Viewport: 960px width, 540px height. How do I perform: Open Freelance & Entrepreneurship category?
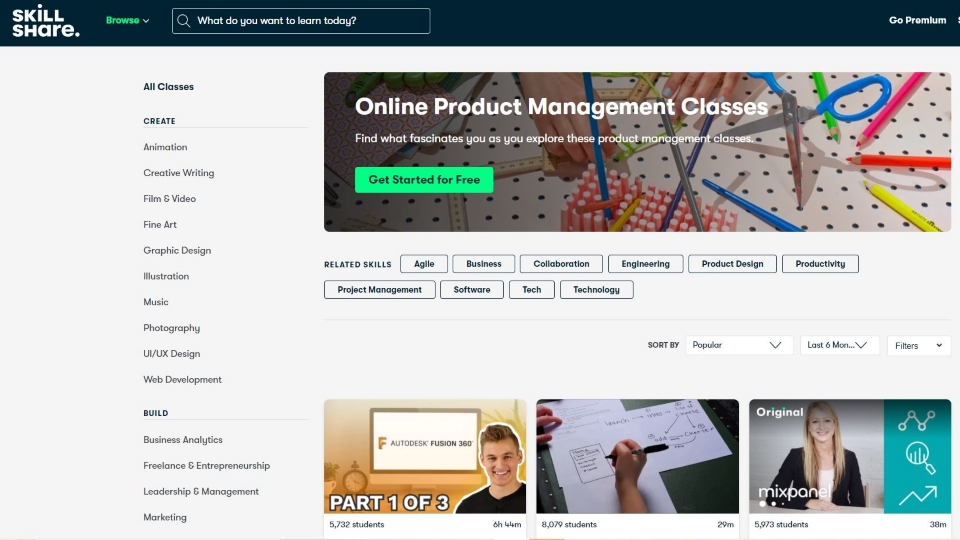tap(206, 465)
